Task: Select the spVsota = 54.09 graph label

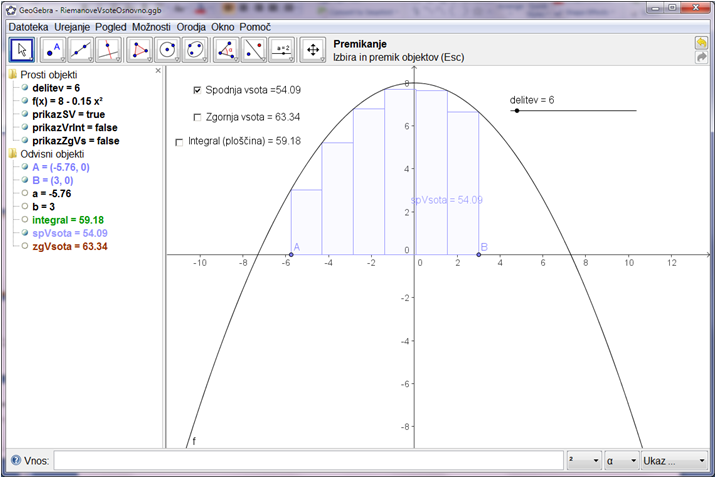Action: [447, 200]
